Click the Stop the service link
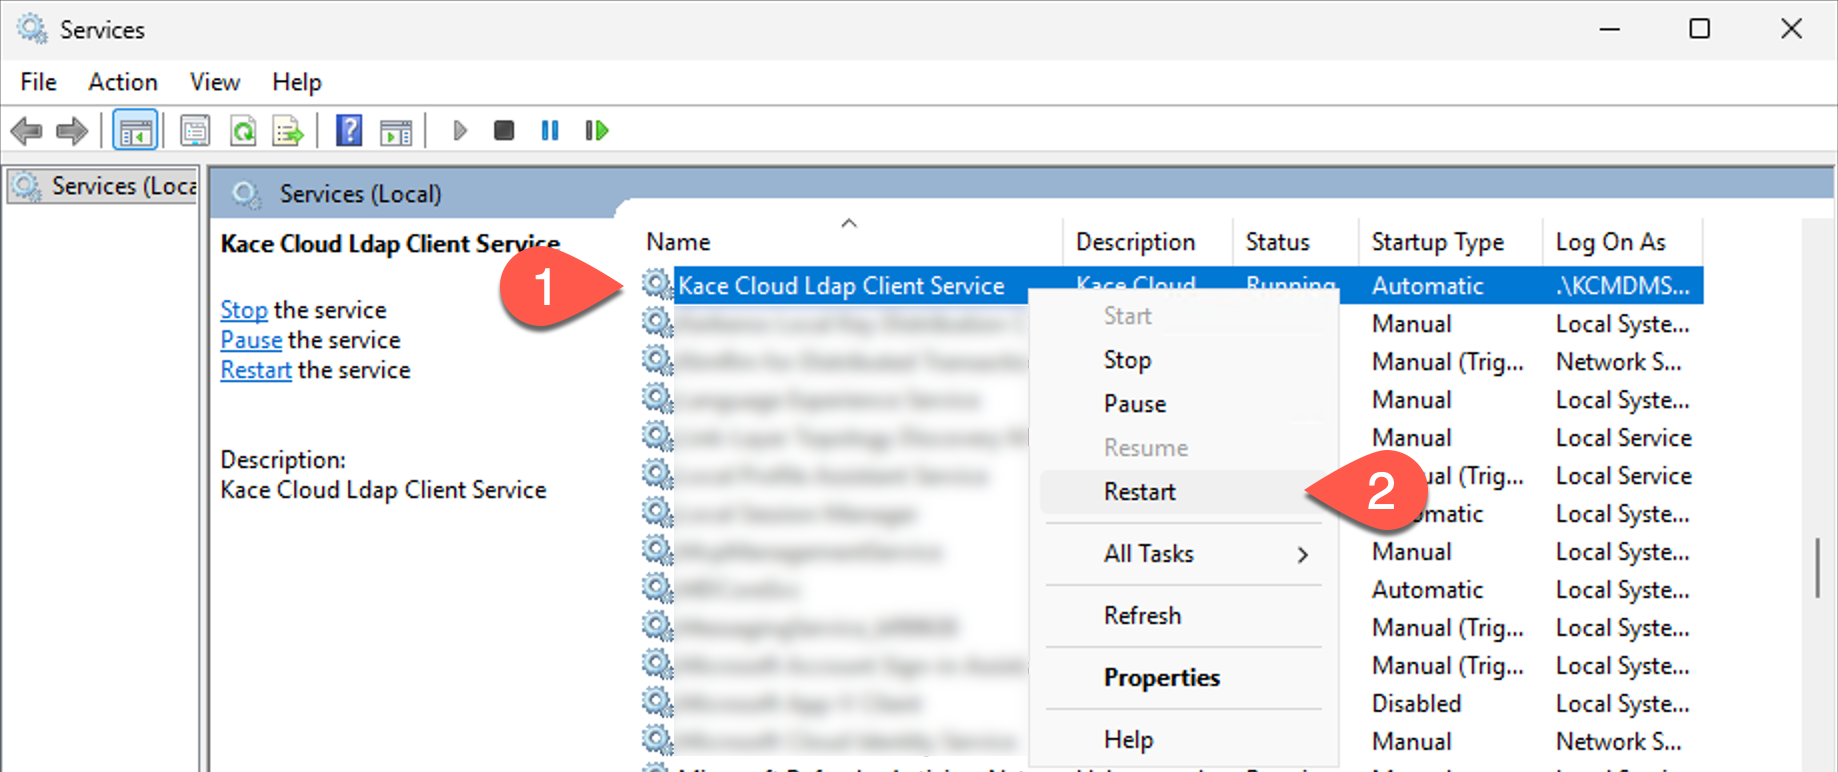Viewport: 1838px width, 772px height. pyautogui.click(x=244, y=310)
